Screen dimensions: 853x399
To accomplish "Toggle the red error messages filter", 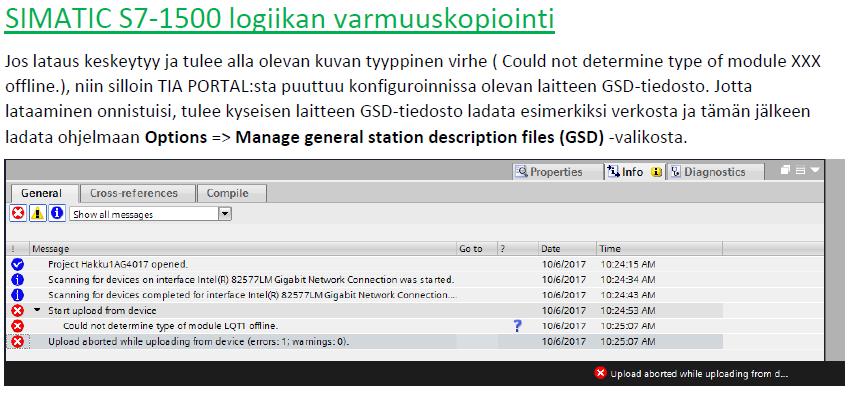I will [x=18, y=213].
